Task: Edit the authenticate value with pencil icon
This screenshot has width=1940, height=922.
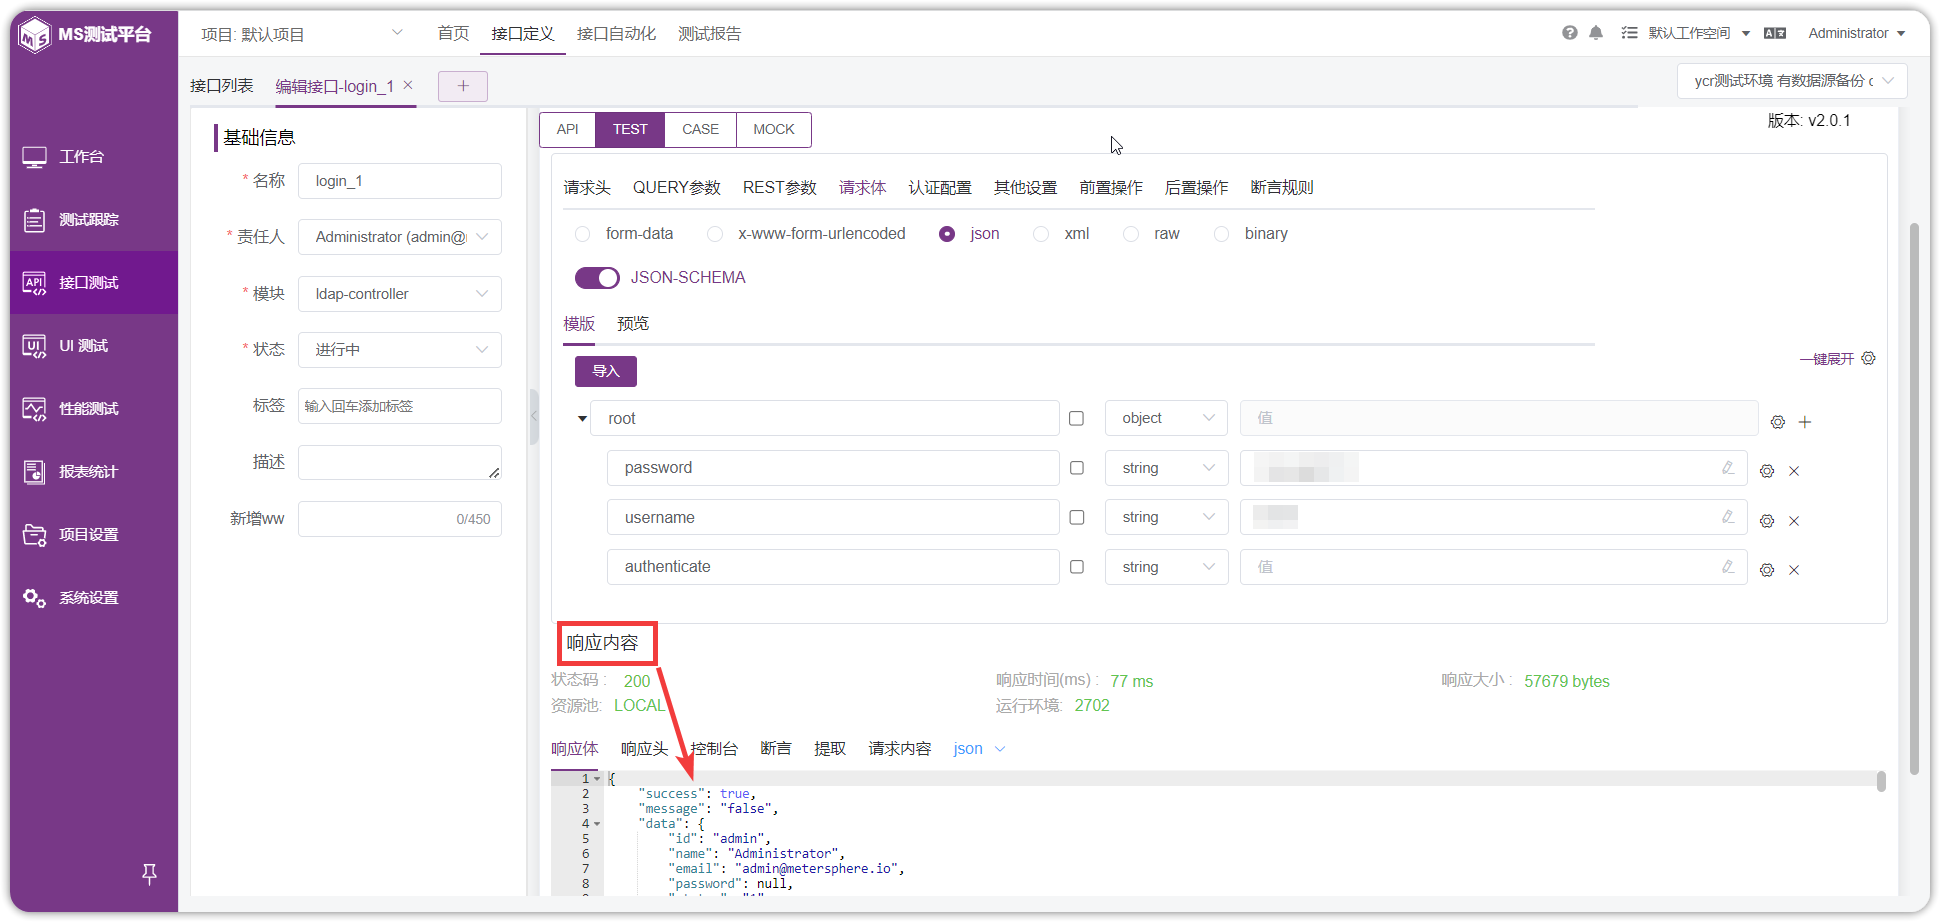Action: tap(1728, 567)
